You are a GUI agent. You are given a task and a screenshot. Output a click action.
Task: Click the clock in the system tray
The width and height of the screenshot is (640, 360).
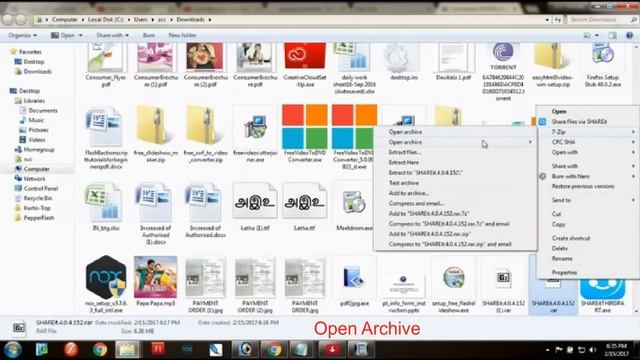(x=616, y=350)
